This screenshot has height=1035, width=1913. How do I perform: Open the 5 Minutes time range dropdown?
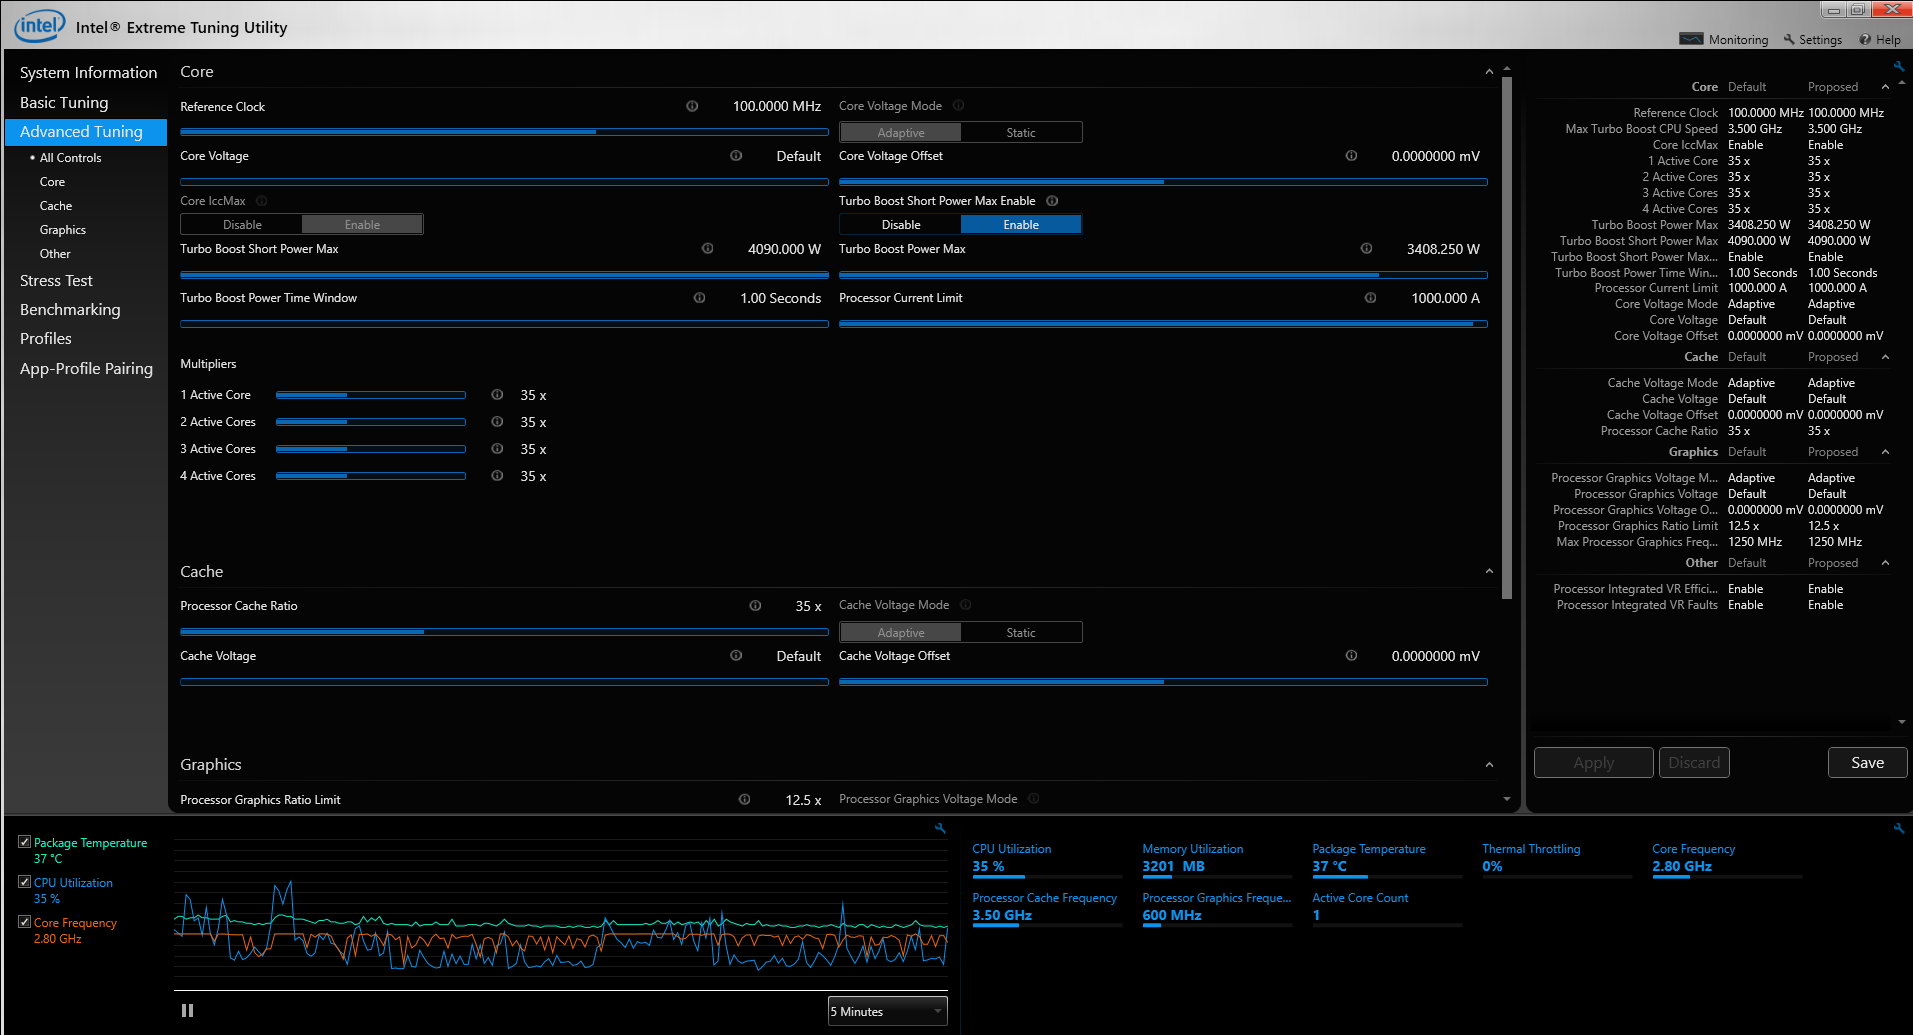tap(887, 1011)
